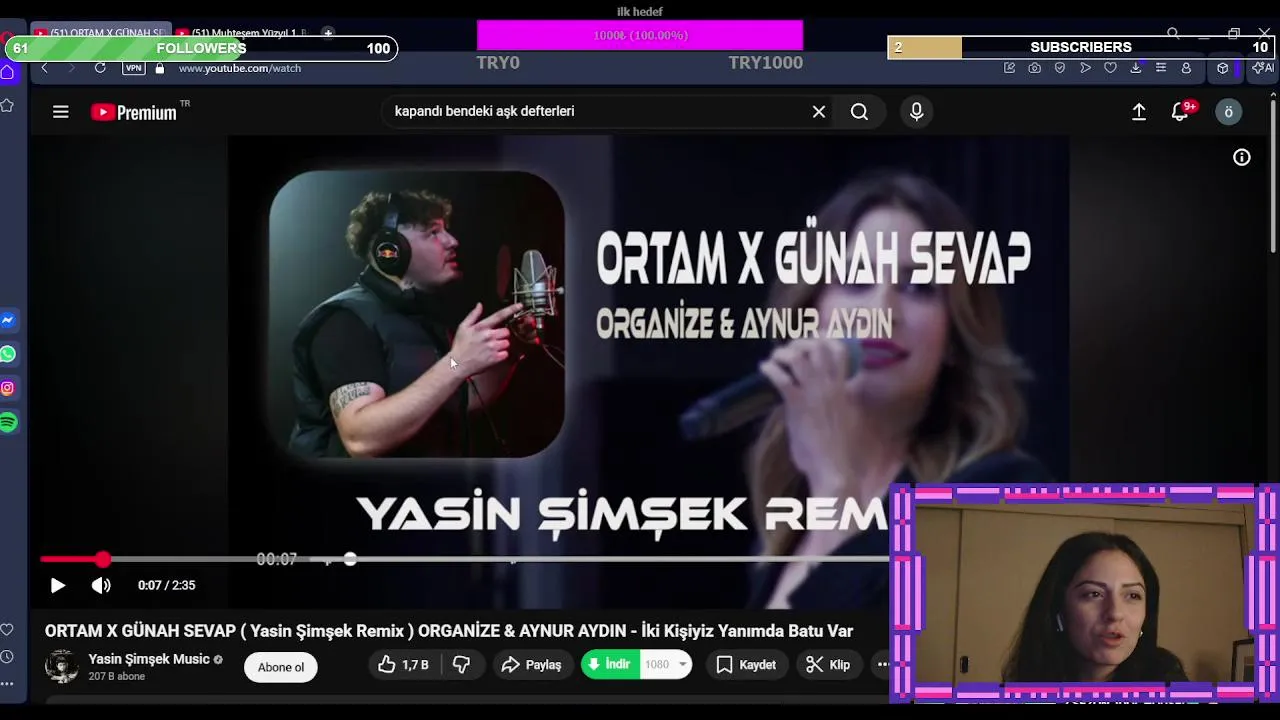This screenshot has height=720, width=1280.
Task: Toggle the browser VPN badge
Action: (133, 68)
